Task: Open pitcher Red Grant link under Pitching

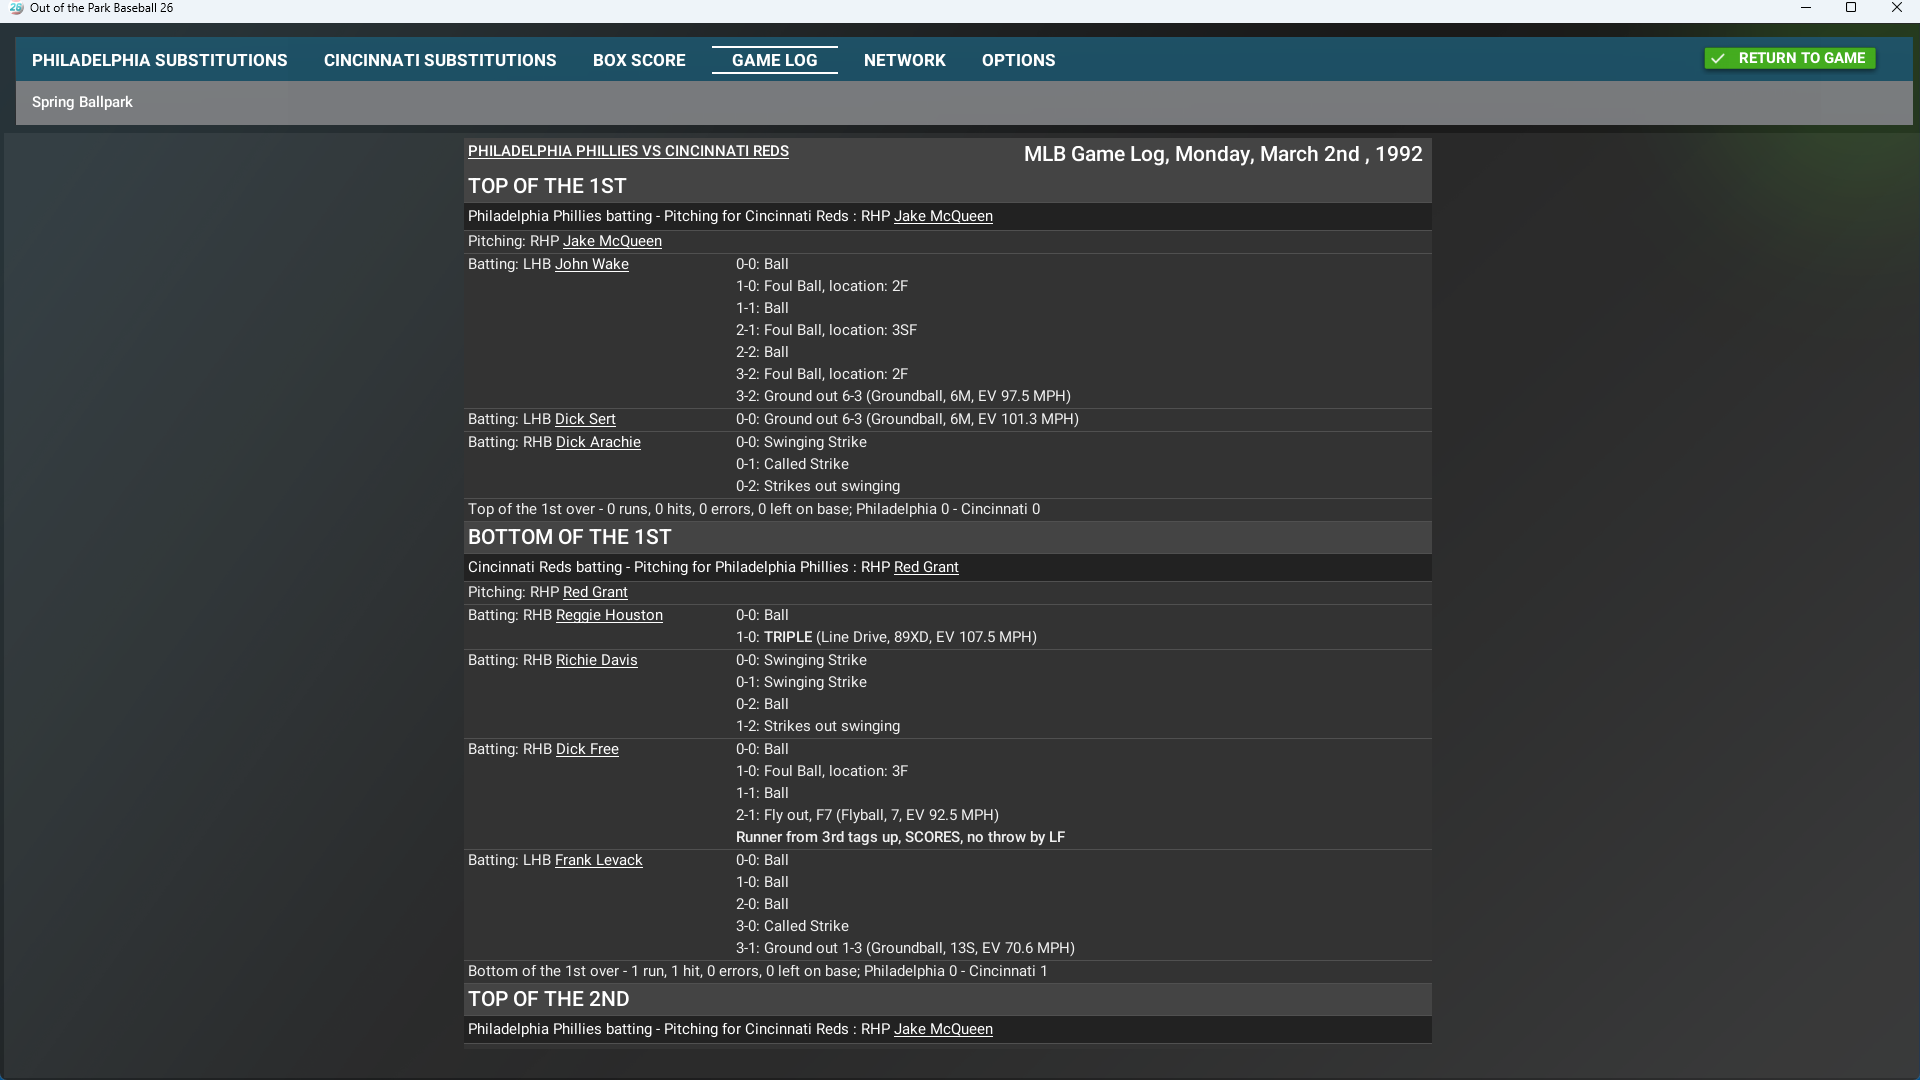Action: [595, 592]
